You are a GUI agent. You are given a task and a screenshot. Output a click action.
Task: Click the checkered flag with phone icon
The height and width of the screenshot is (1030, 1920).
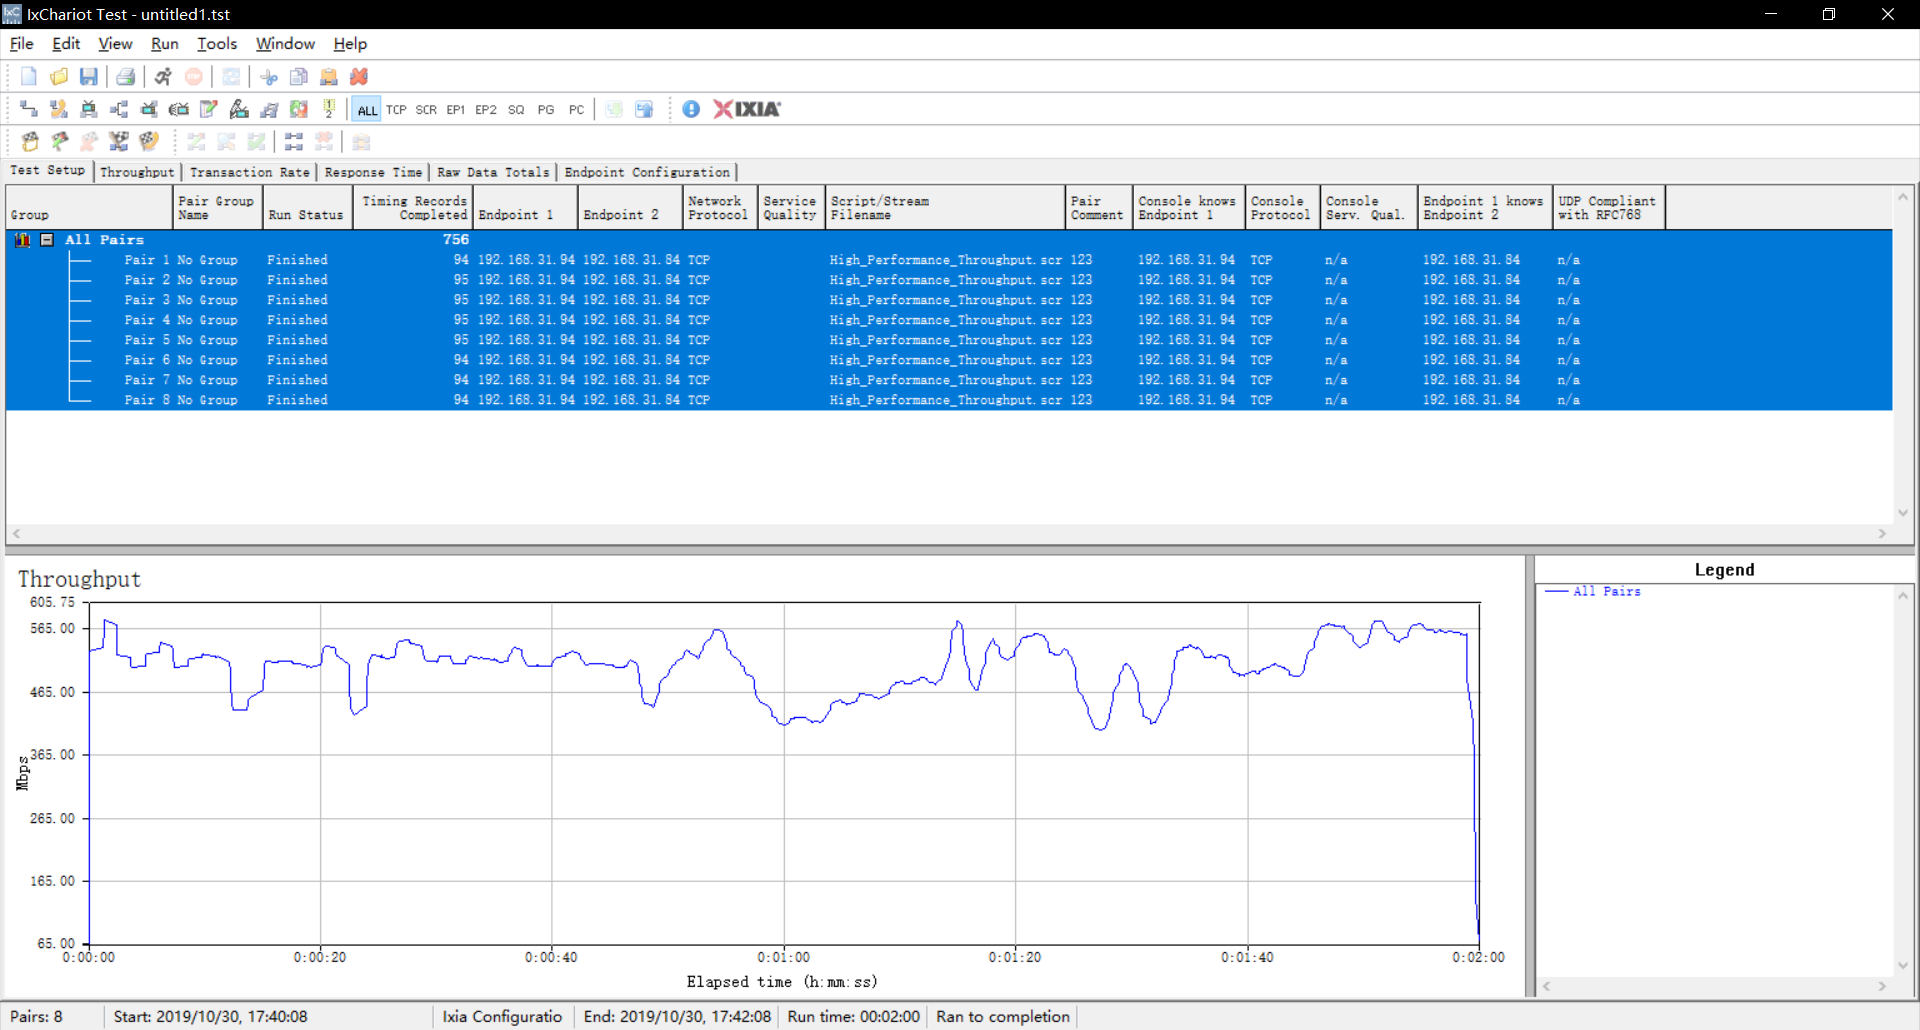[149, 141]
